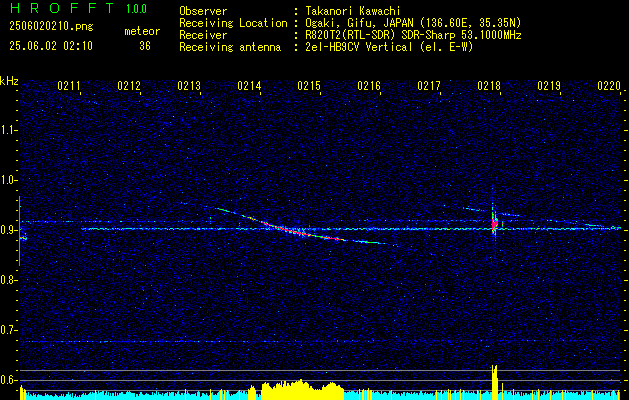Click the 0211 time marker
629x400 pixels.
click(69, 86)
